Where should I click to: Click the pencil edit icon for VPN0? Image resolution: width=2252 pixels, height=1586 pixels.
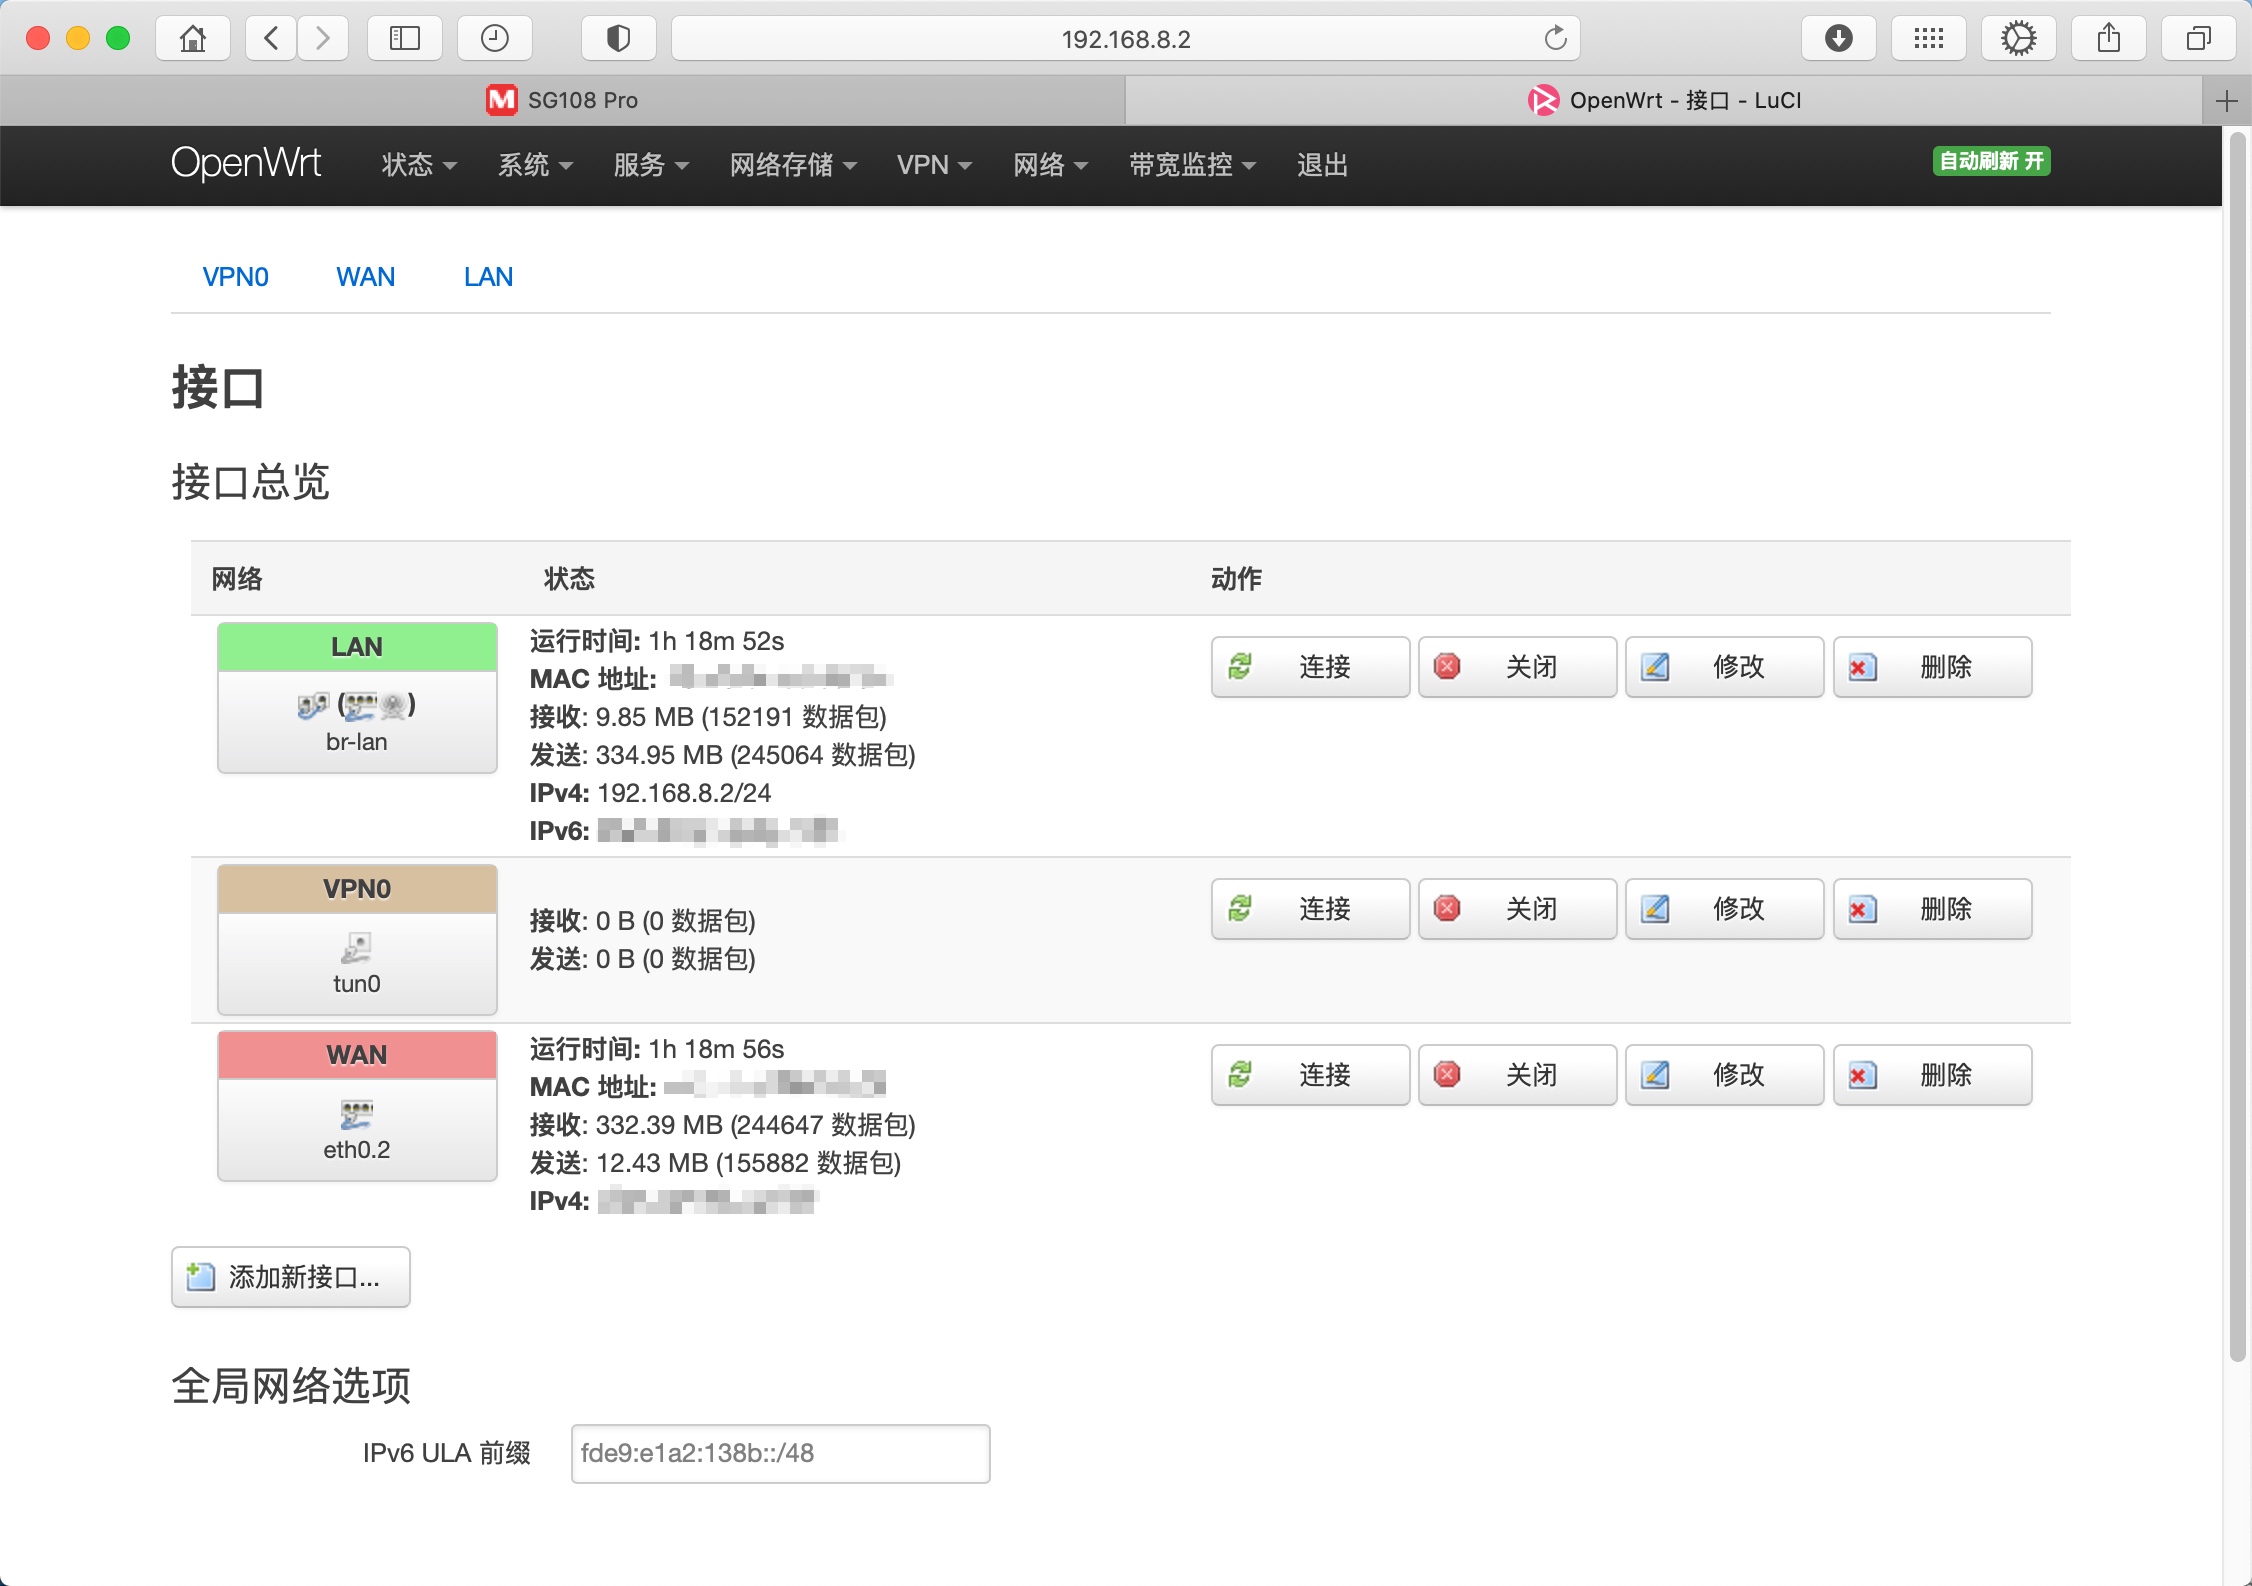pos(1657,909)
